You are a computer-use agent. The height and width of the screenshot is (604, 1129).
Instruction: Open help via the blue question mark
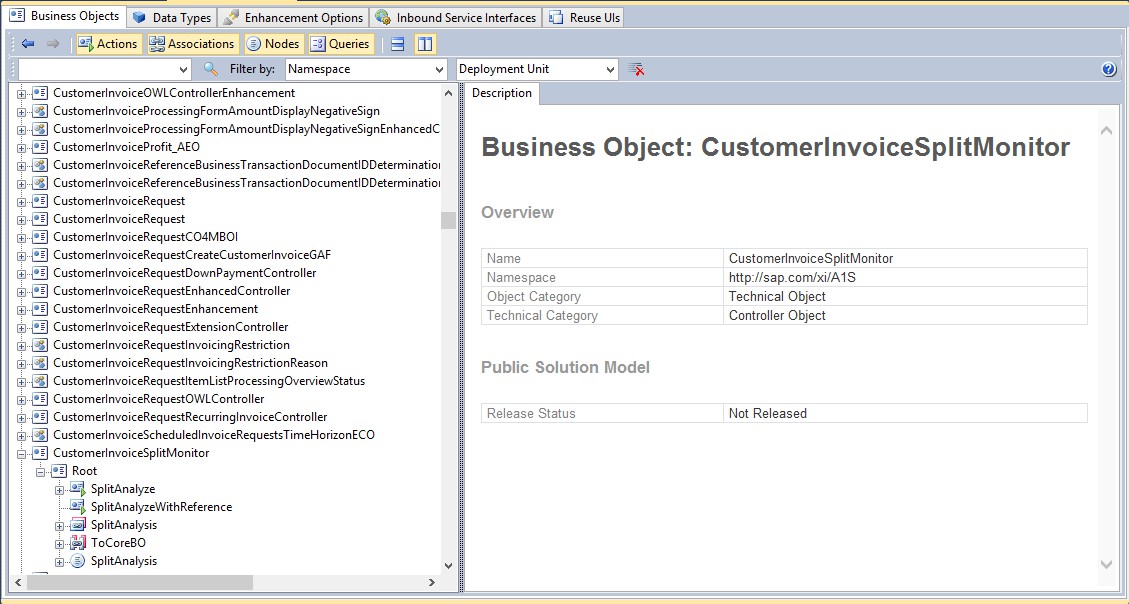coord(1108,69)
